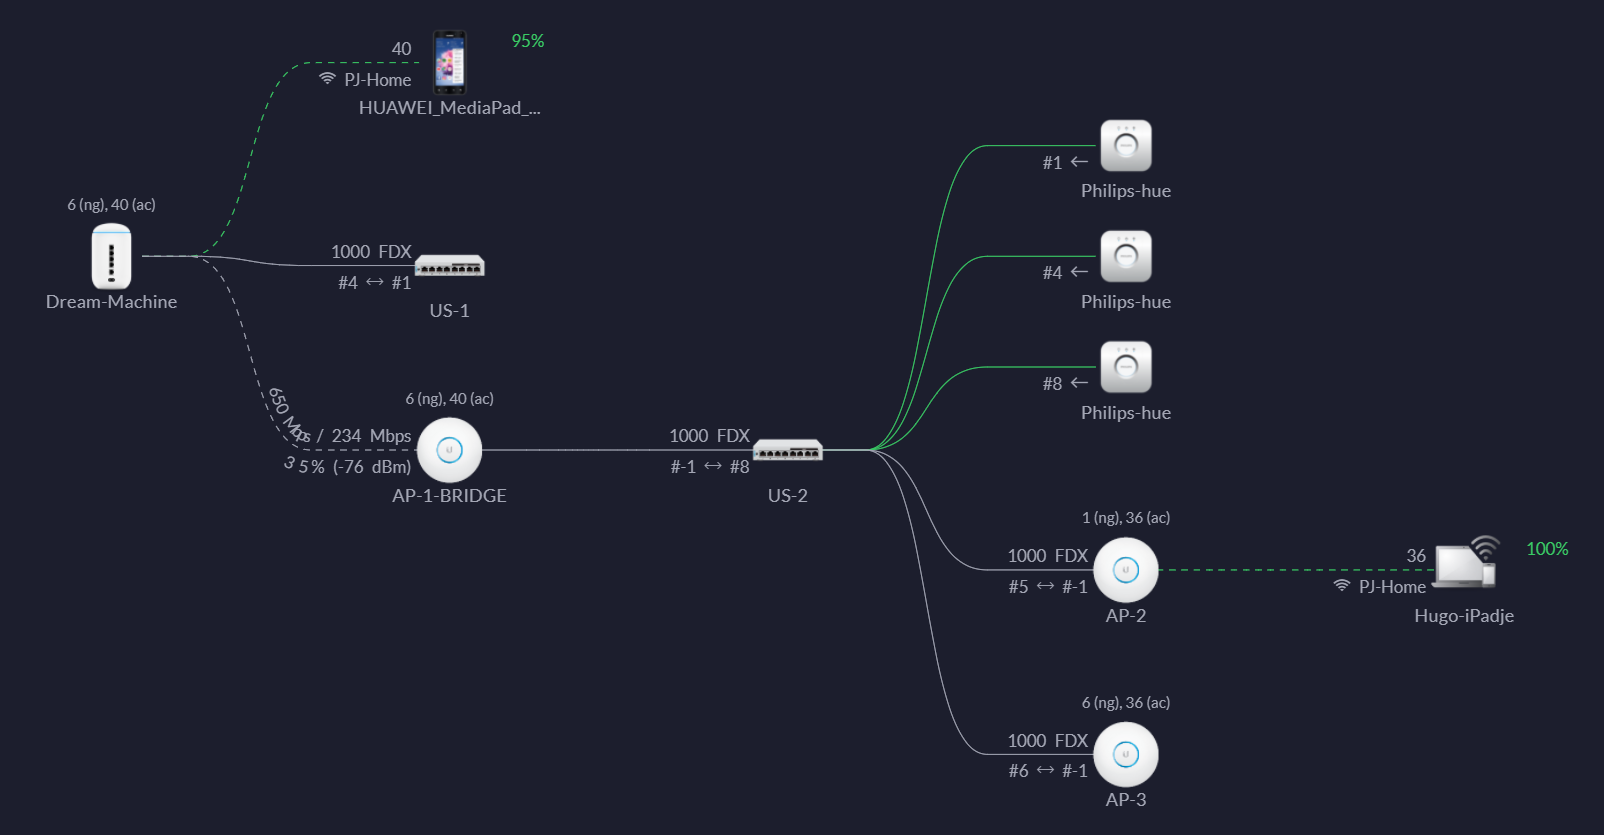This screenshot has height=835, width=1604.
Task: Click the AP-3 name label
Action: pyautogui.click(x=1126, y=800)
